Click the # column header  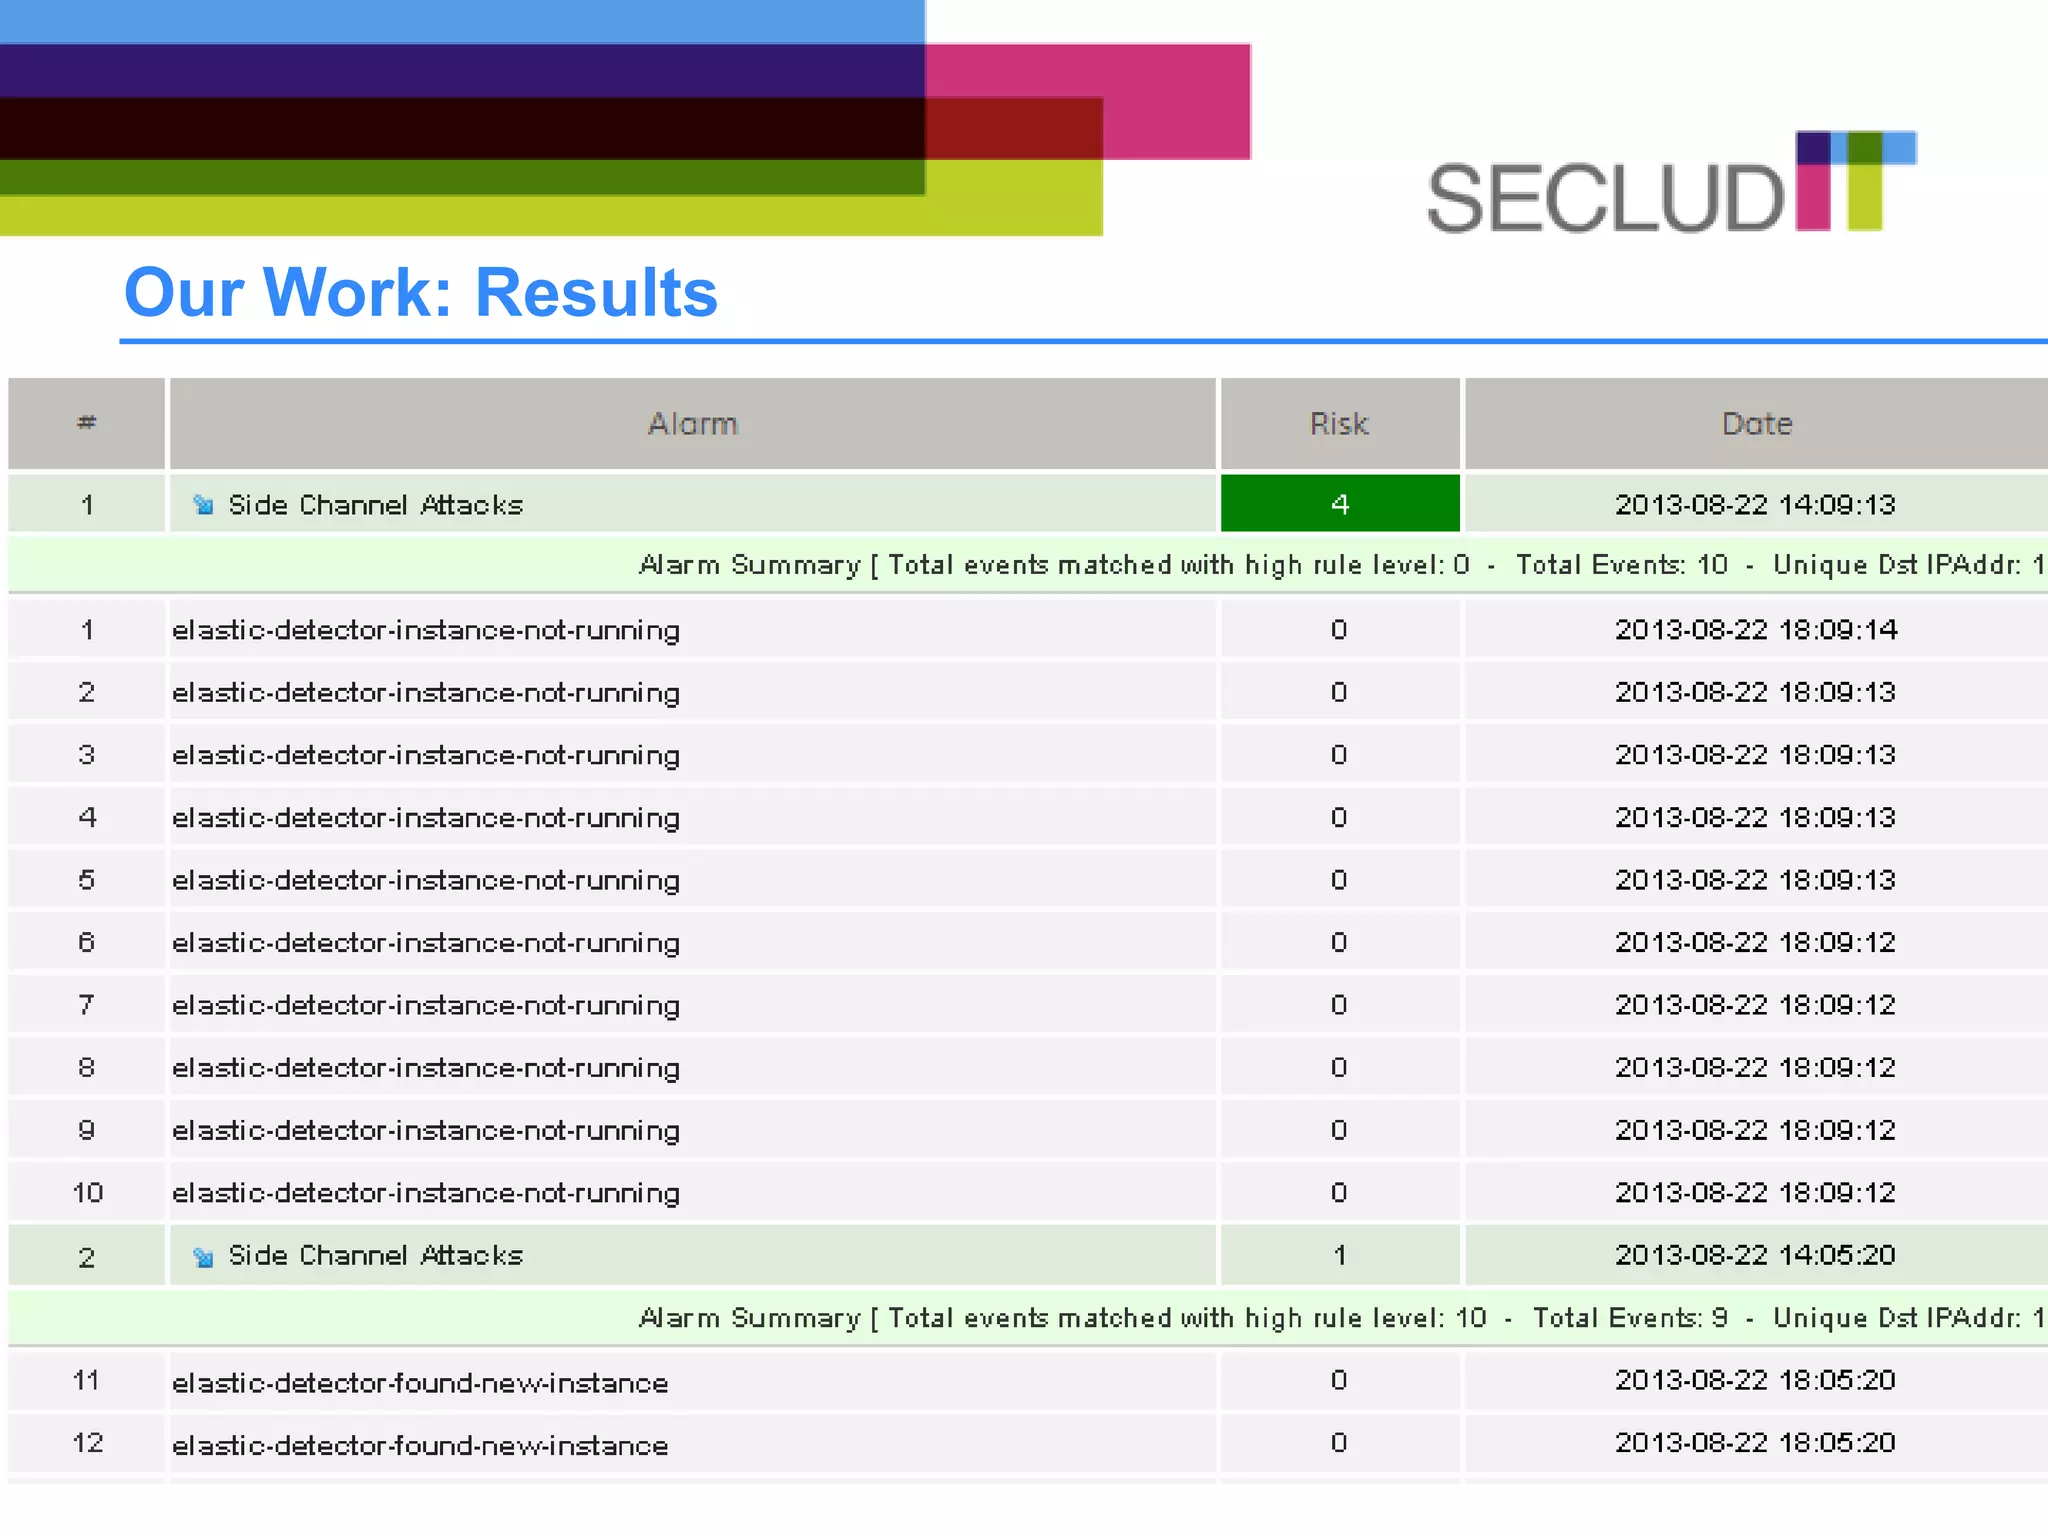click(x=87, y=424)
